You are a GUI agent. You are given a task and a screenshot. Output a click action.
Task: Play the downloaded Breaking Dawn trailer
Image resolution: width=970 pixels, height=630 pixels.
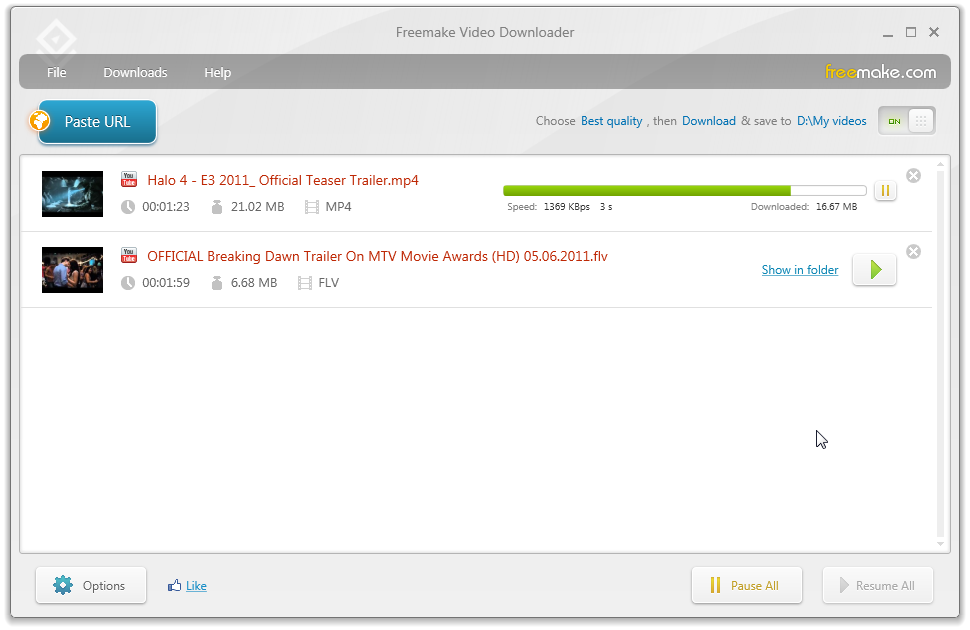pyautogui.click(x=874, y=270)
